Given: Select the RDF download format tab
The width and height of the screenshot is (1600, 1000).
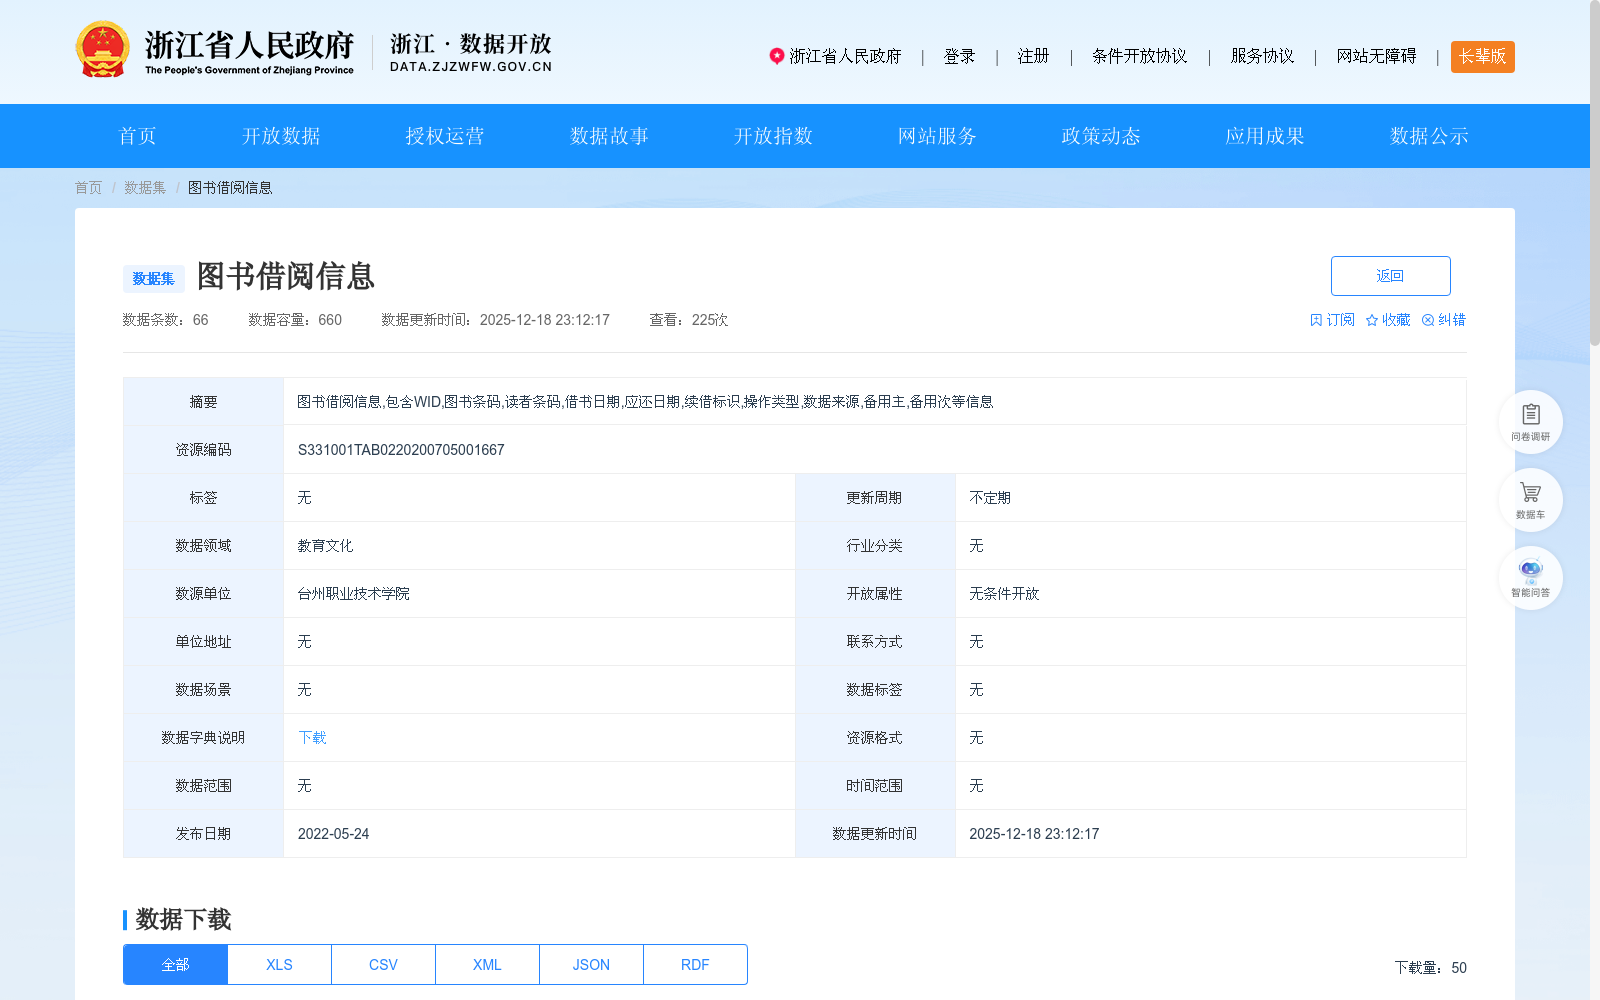Looking at the screenshot, I should click(x=696, y=965).
